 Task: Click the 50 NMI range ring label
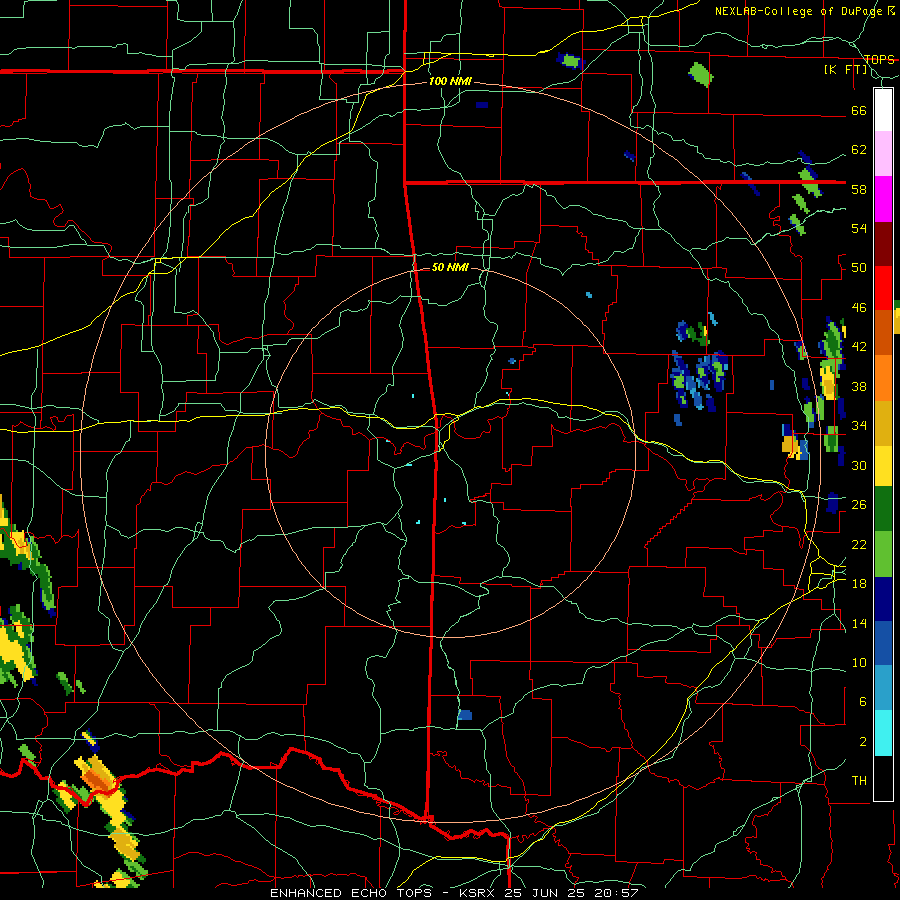pyautogui.click(x=450, y=267)
